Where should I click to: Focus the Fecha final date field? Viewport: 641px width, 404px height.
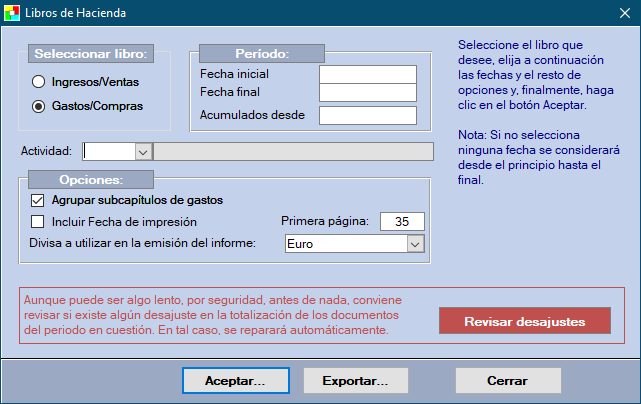coord(367,93)
